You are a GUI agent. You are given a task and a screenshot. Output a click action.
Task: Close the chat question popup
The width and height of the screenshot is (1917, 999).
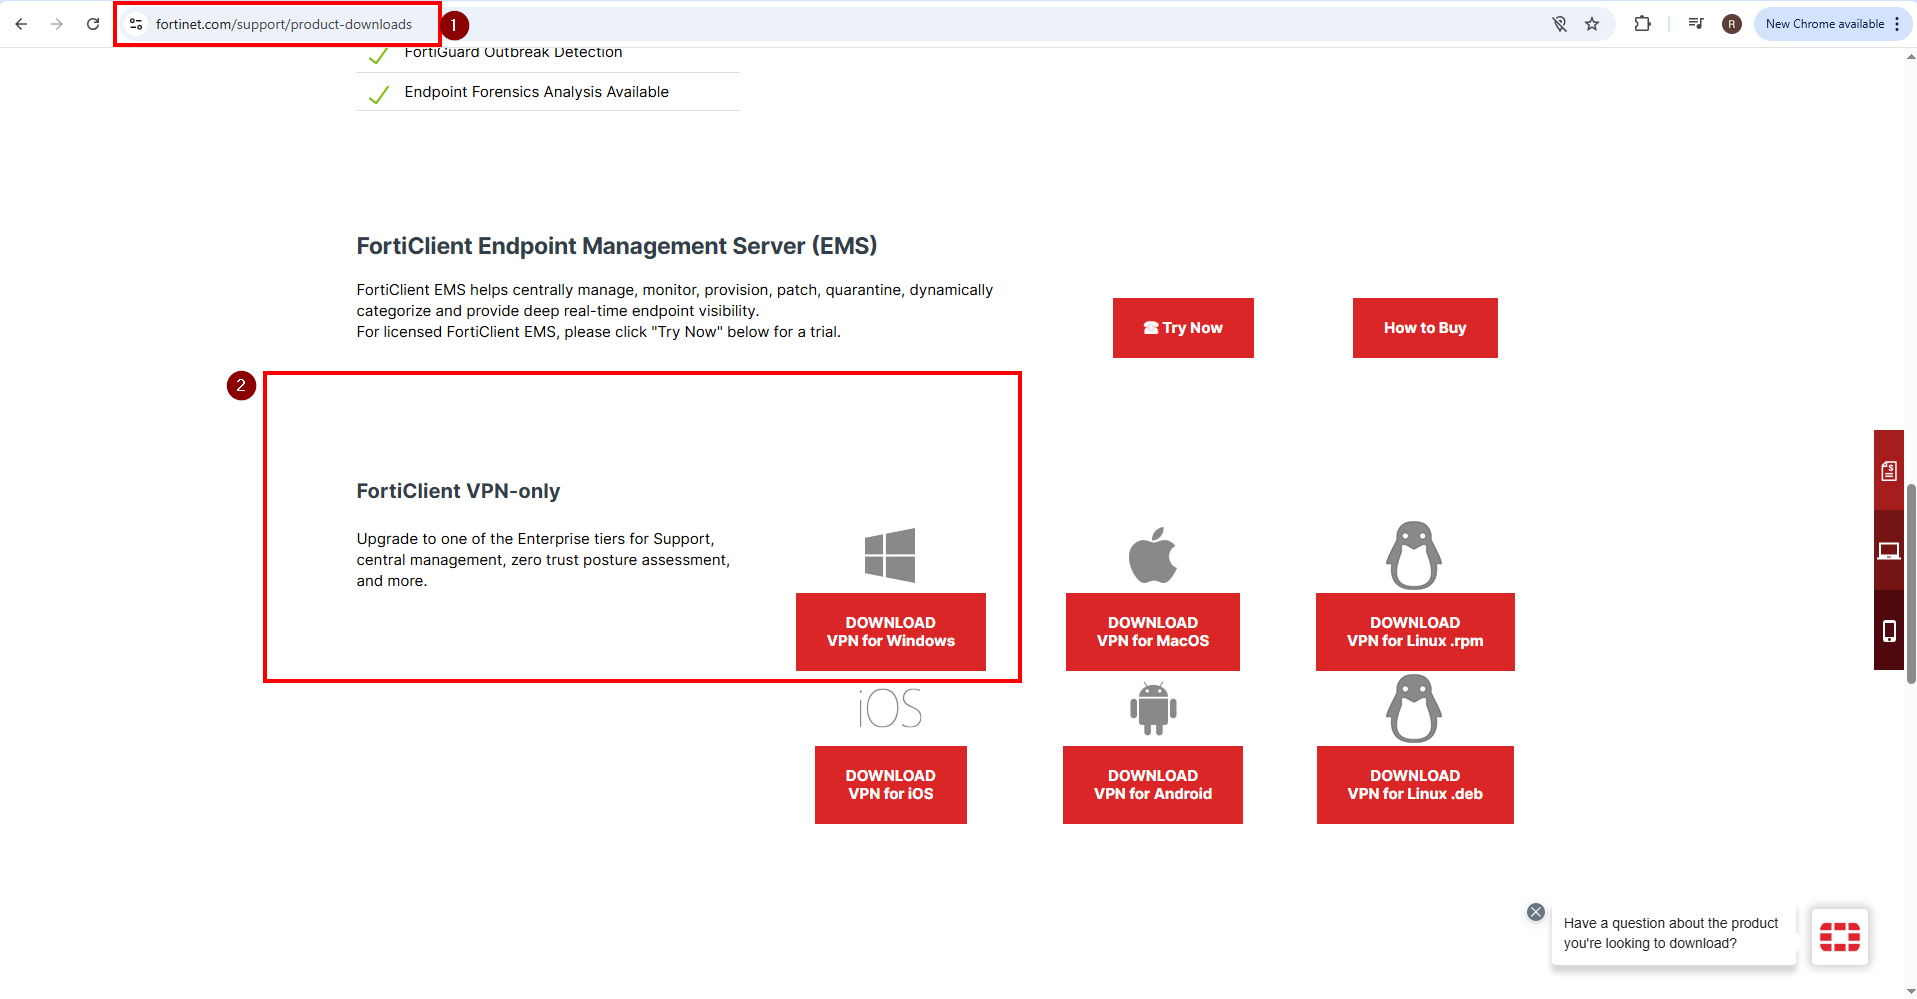click(x=1536, y=912)
